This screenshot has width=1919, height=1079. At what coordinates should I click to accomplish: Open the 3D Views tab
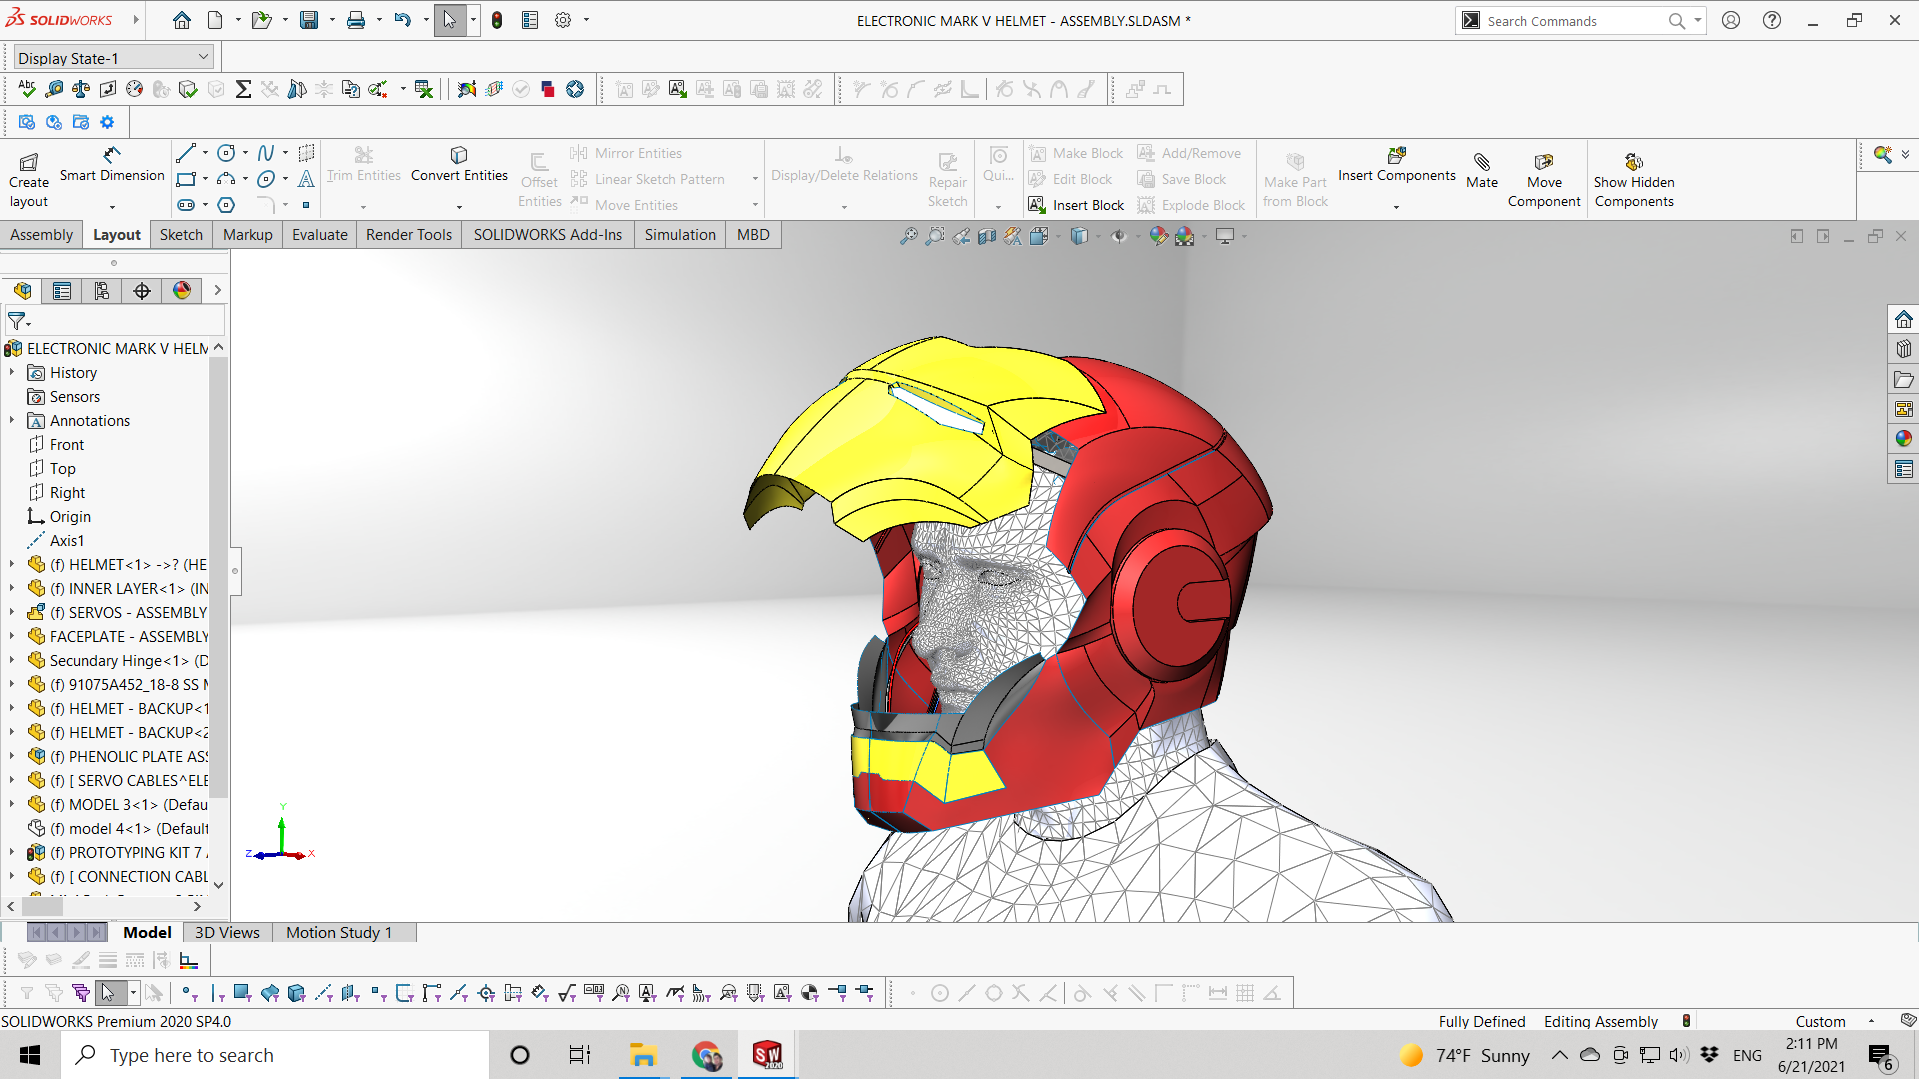(x=227, y=932)
